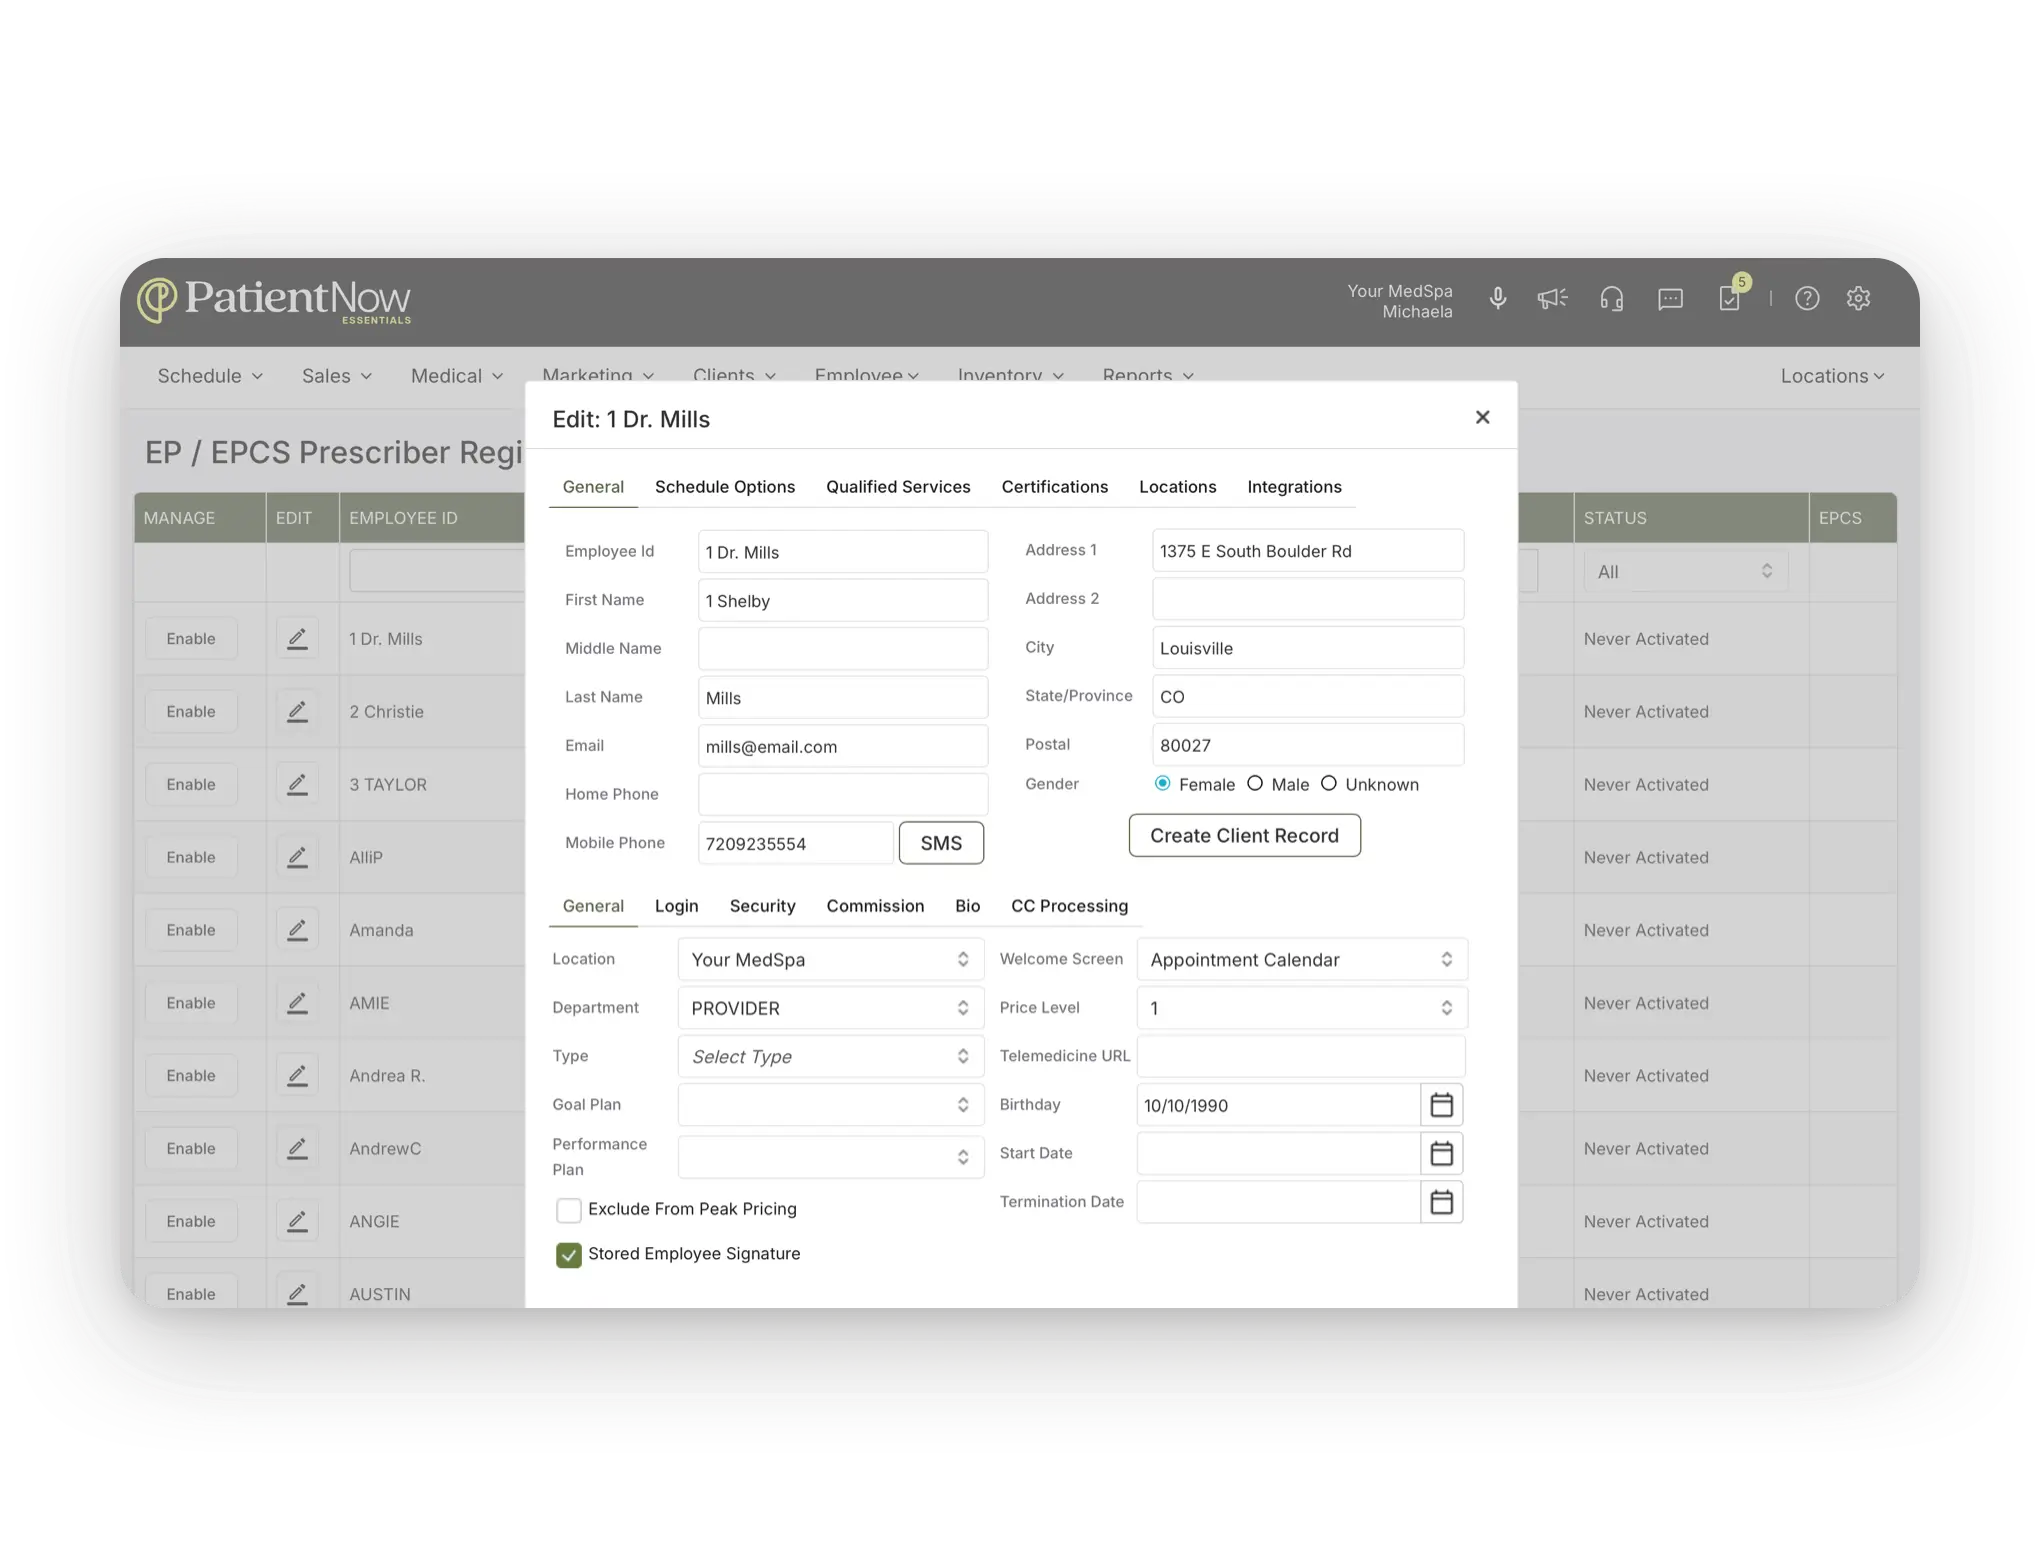The width and height of the screenshot is (2040, 1566).
Task: Open the Department dropdown
Action: tap(830, 1008)
